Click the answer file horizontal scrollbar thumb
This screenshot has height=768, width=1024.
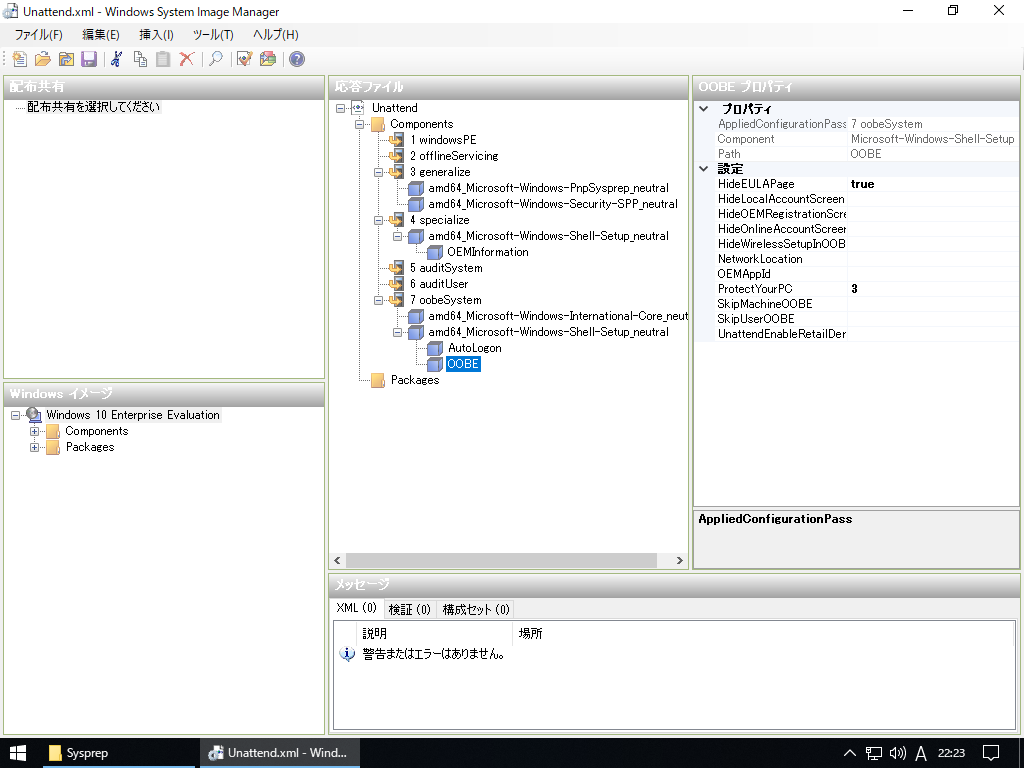[501, 560]
